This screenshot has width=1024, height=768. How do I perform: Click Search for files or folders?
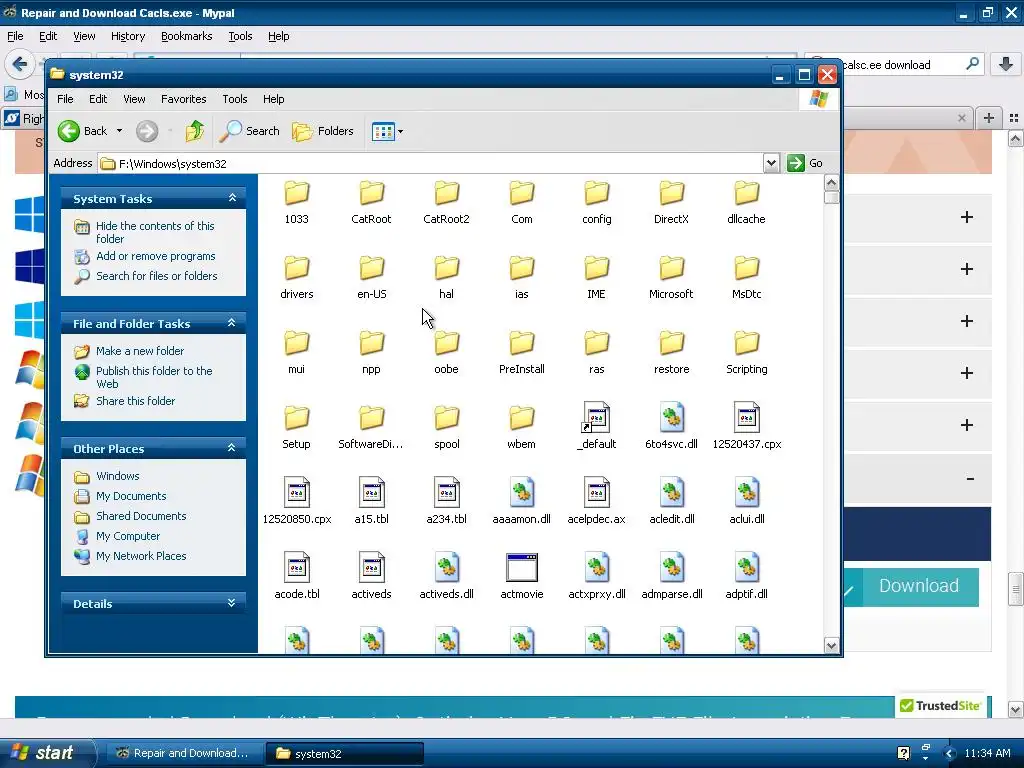(x=157, y=276)
